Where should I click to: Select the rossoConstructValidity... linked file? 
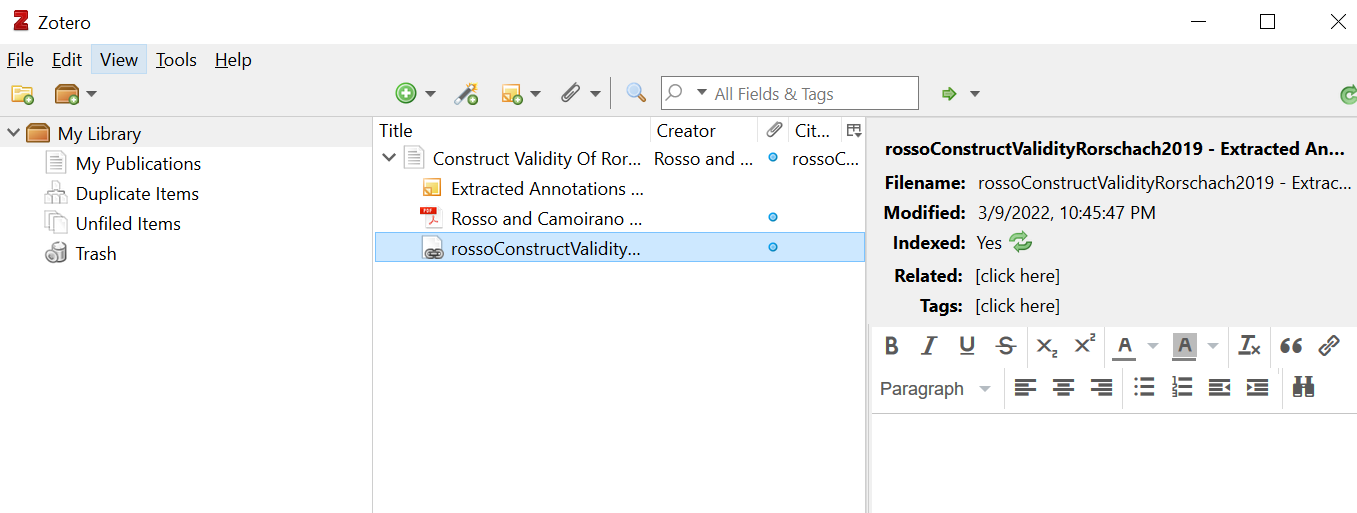click(x=619, y=247)
